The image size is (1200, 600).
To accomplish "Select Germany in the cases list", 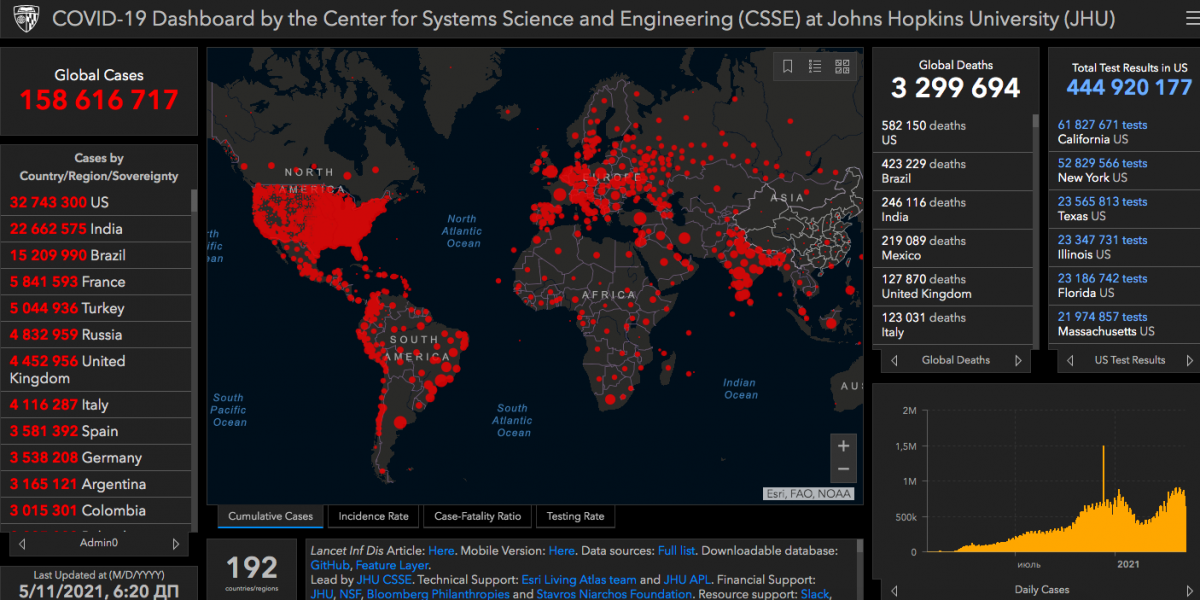I will coord(96,458).
